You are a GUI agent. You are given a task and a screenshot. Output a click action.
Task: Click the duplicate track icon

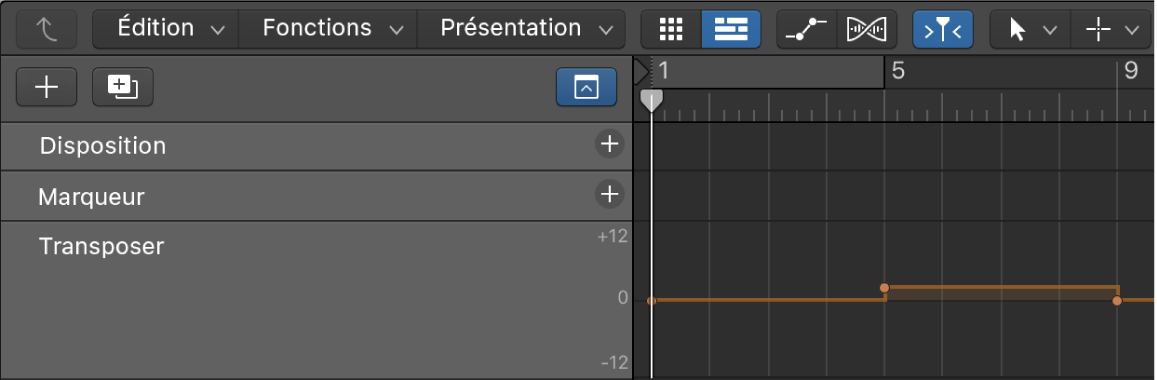122,87
